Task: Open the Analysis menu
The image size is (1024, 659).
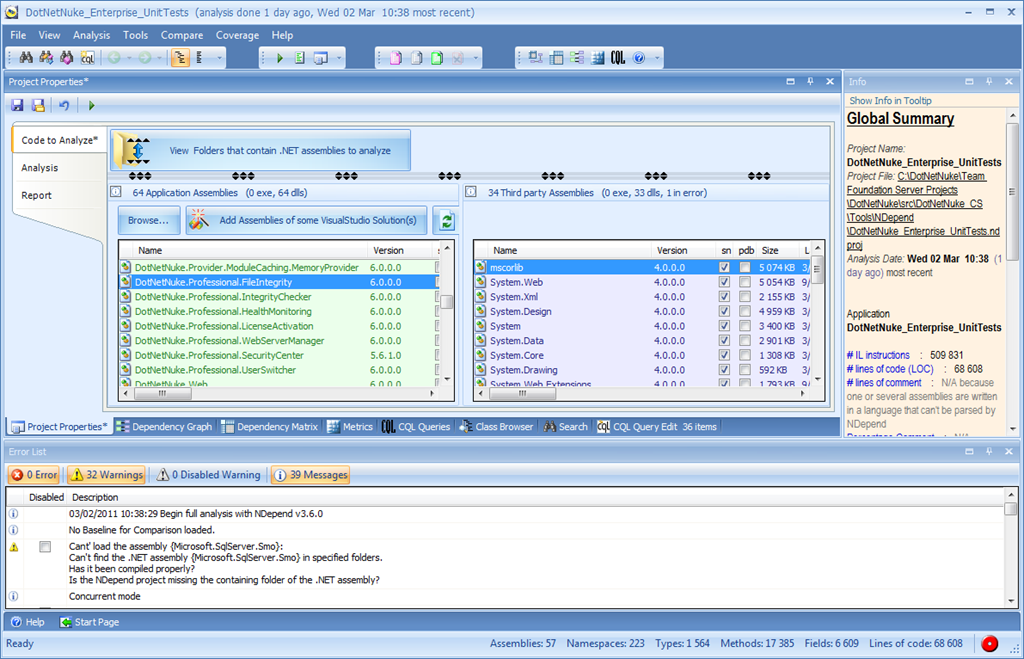Action: (91, 35)
